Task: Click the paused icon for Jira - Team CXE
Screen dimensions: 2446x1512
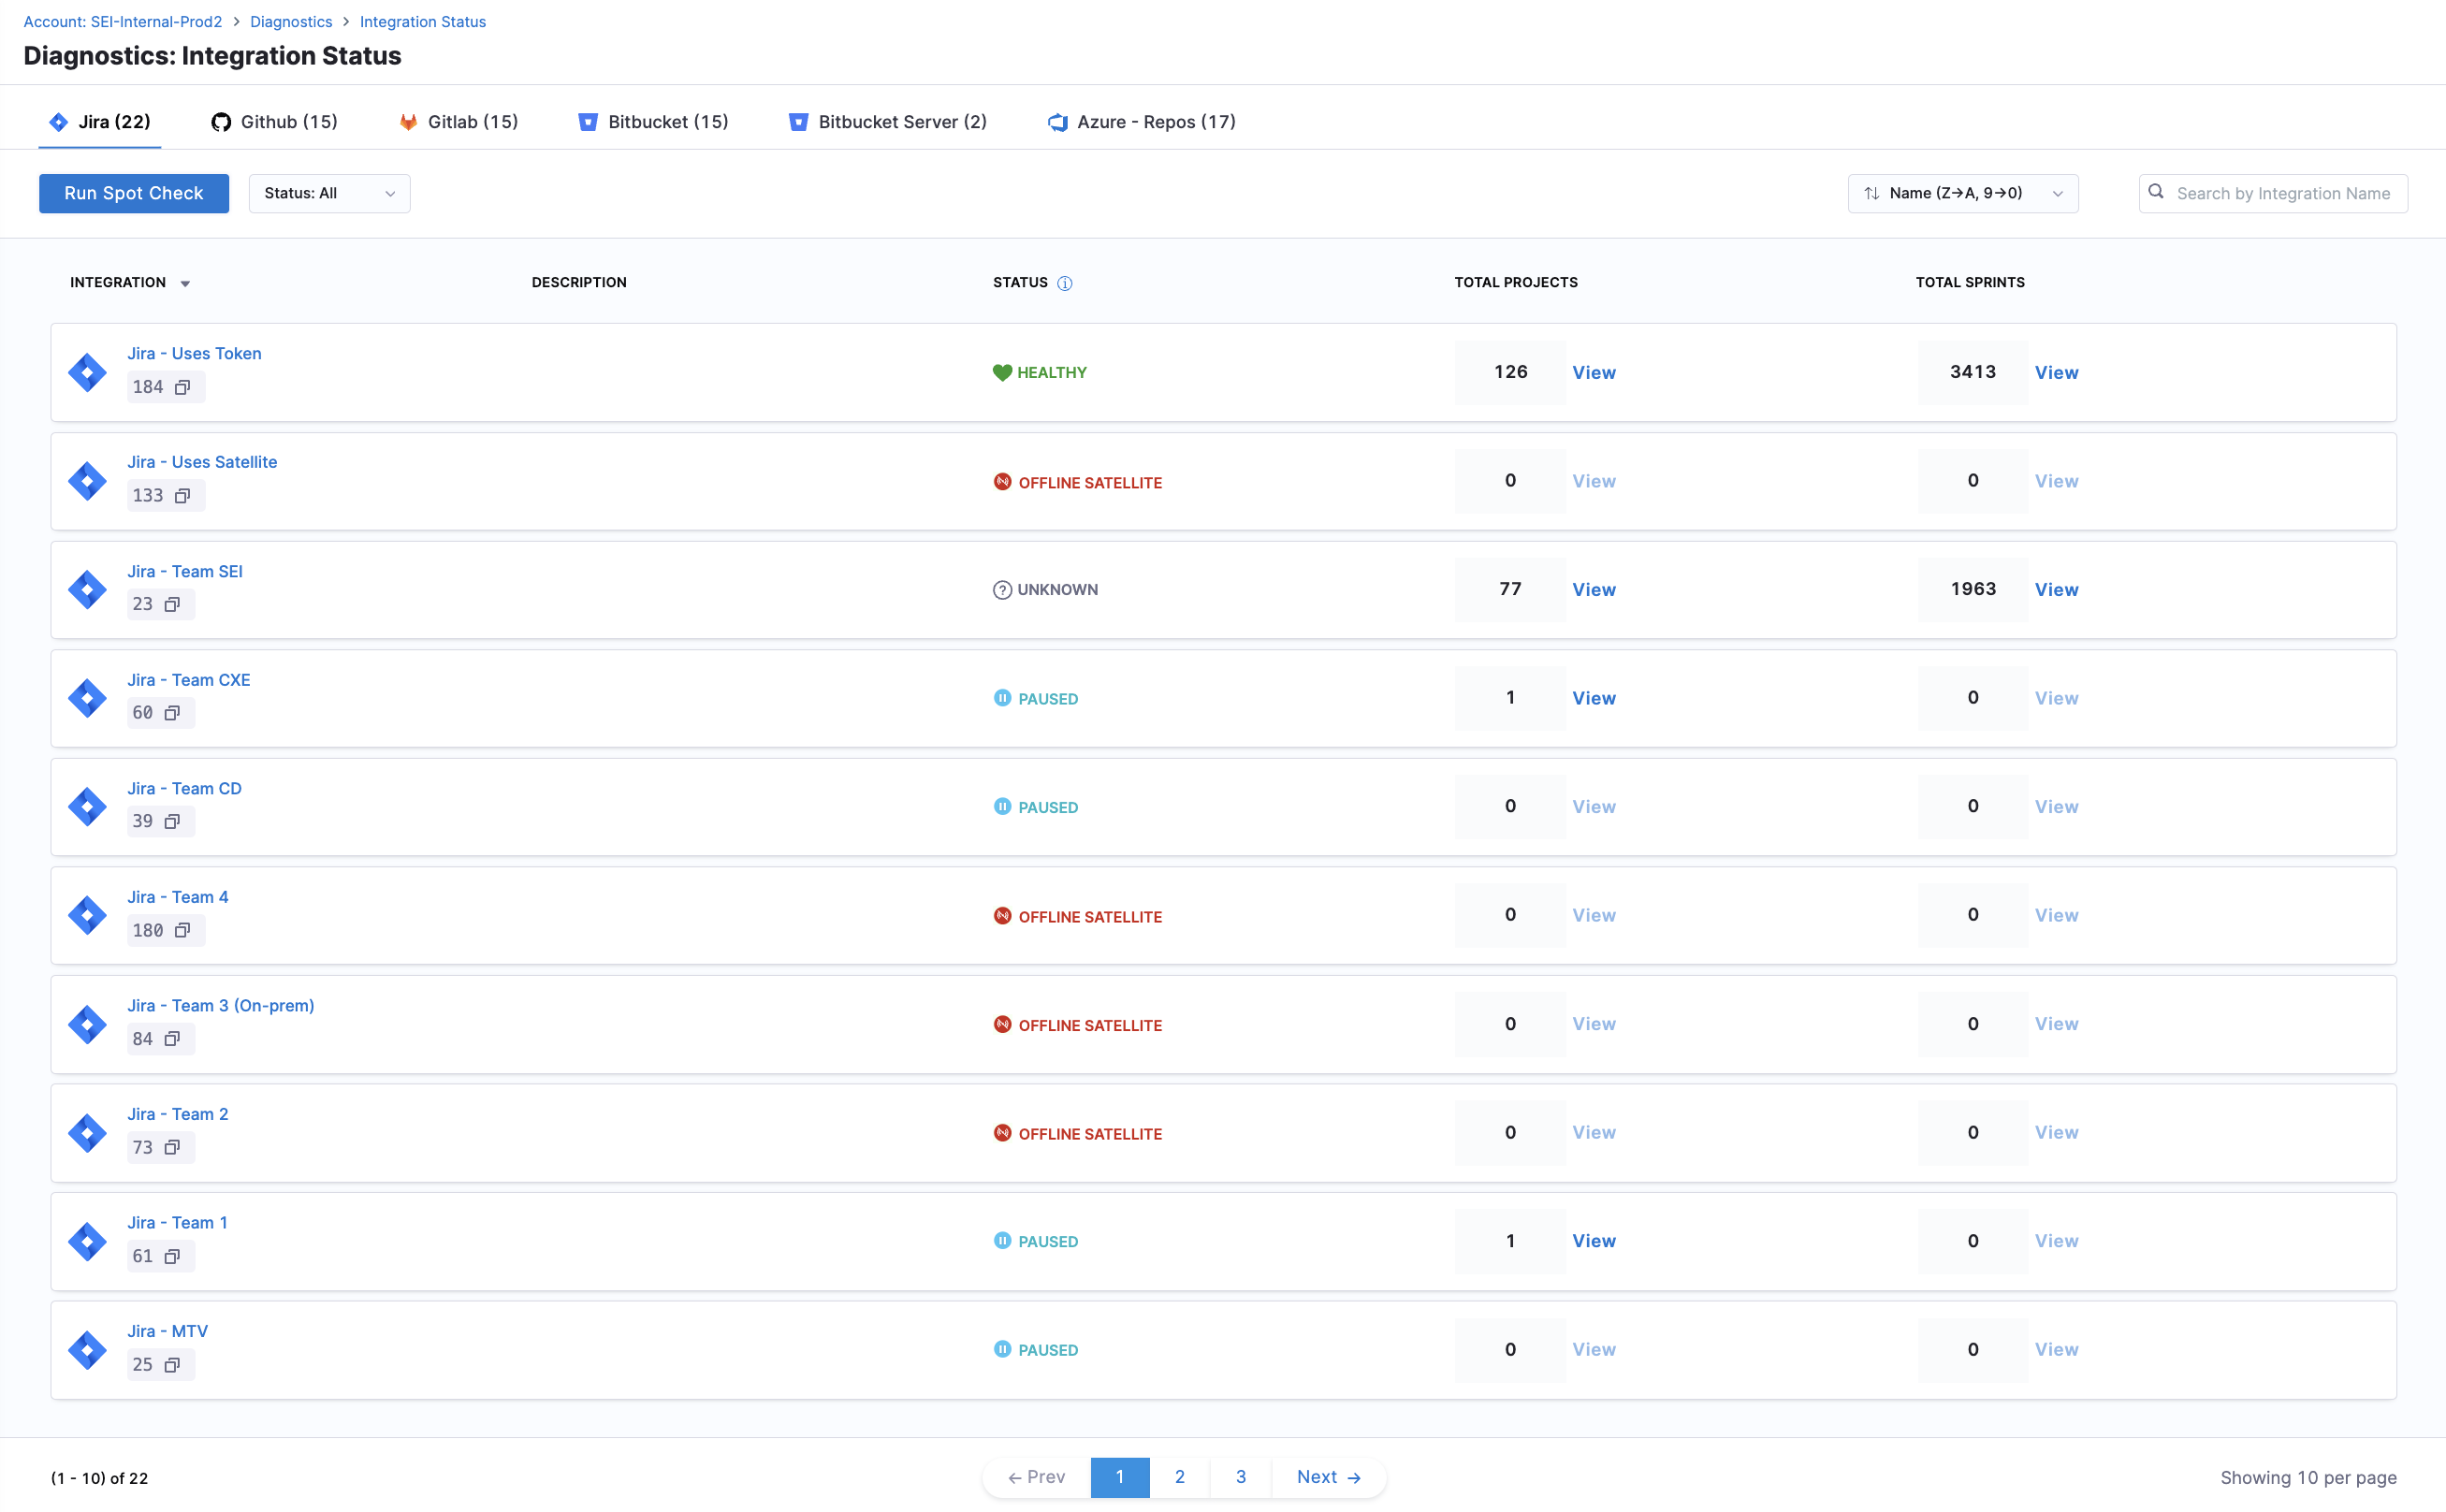Action: click(1002, 698)
